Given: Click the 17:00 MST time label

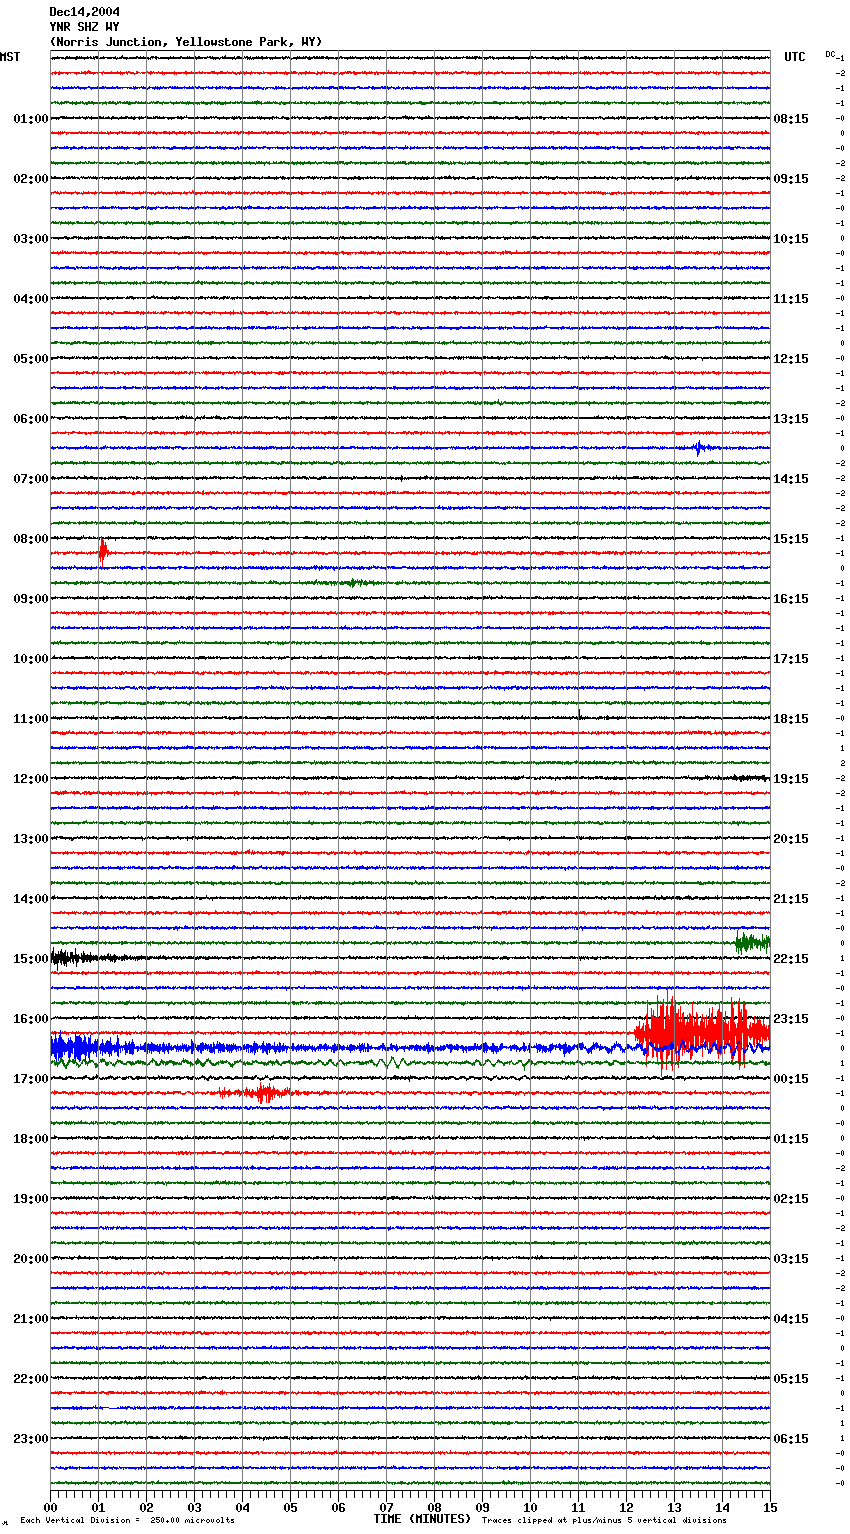Looking at the screenshot, I should click(31, 1079).
